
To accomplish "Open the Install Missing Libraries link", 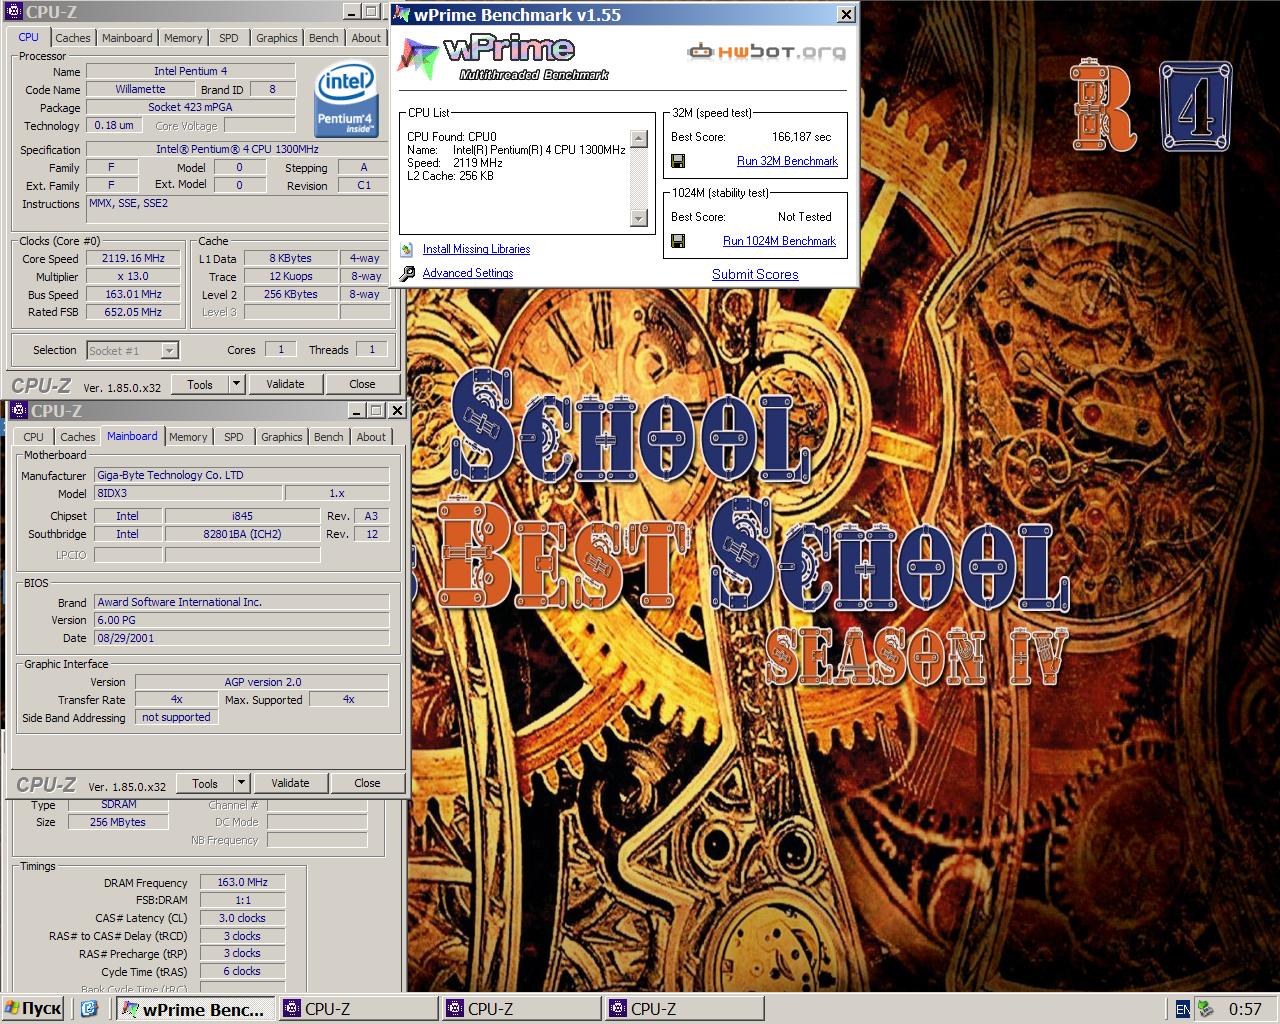I will coord(476,249).
